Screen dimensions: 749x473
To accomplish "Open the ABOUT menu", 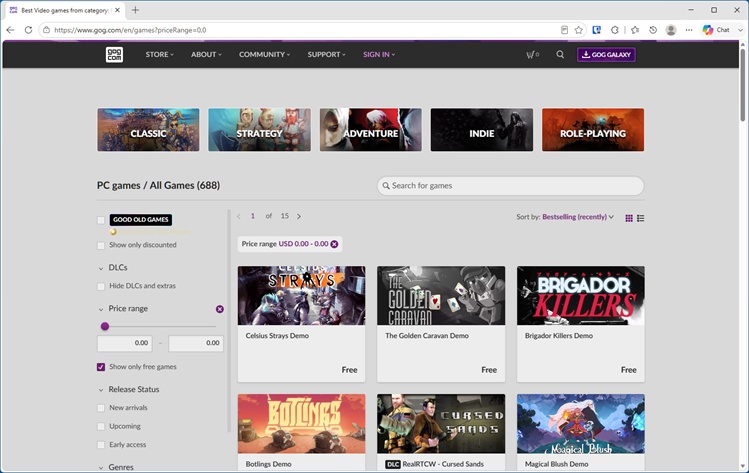I will pos(206,54).
